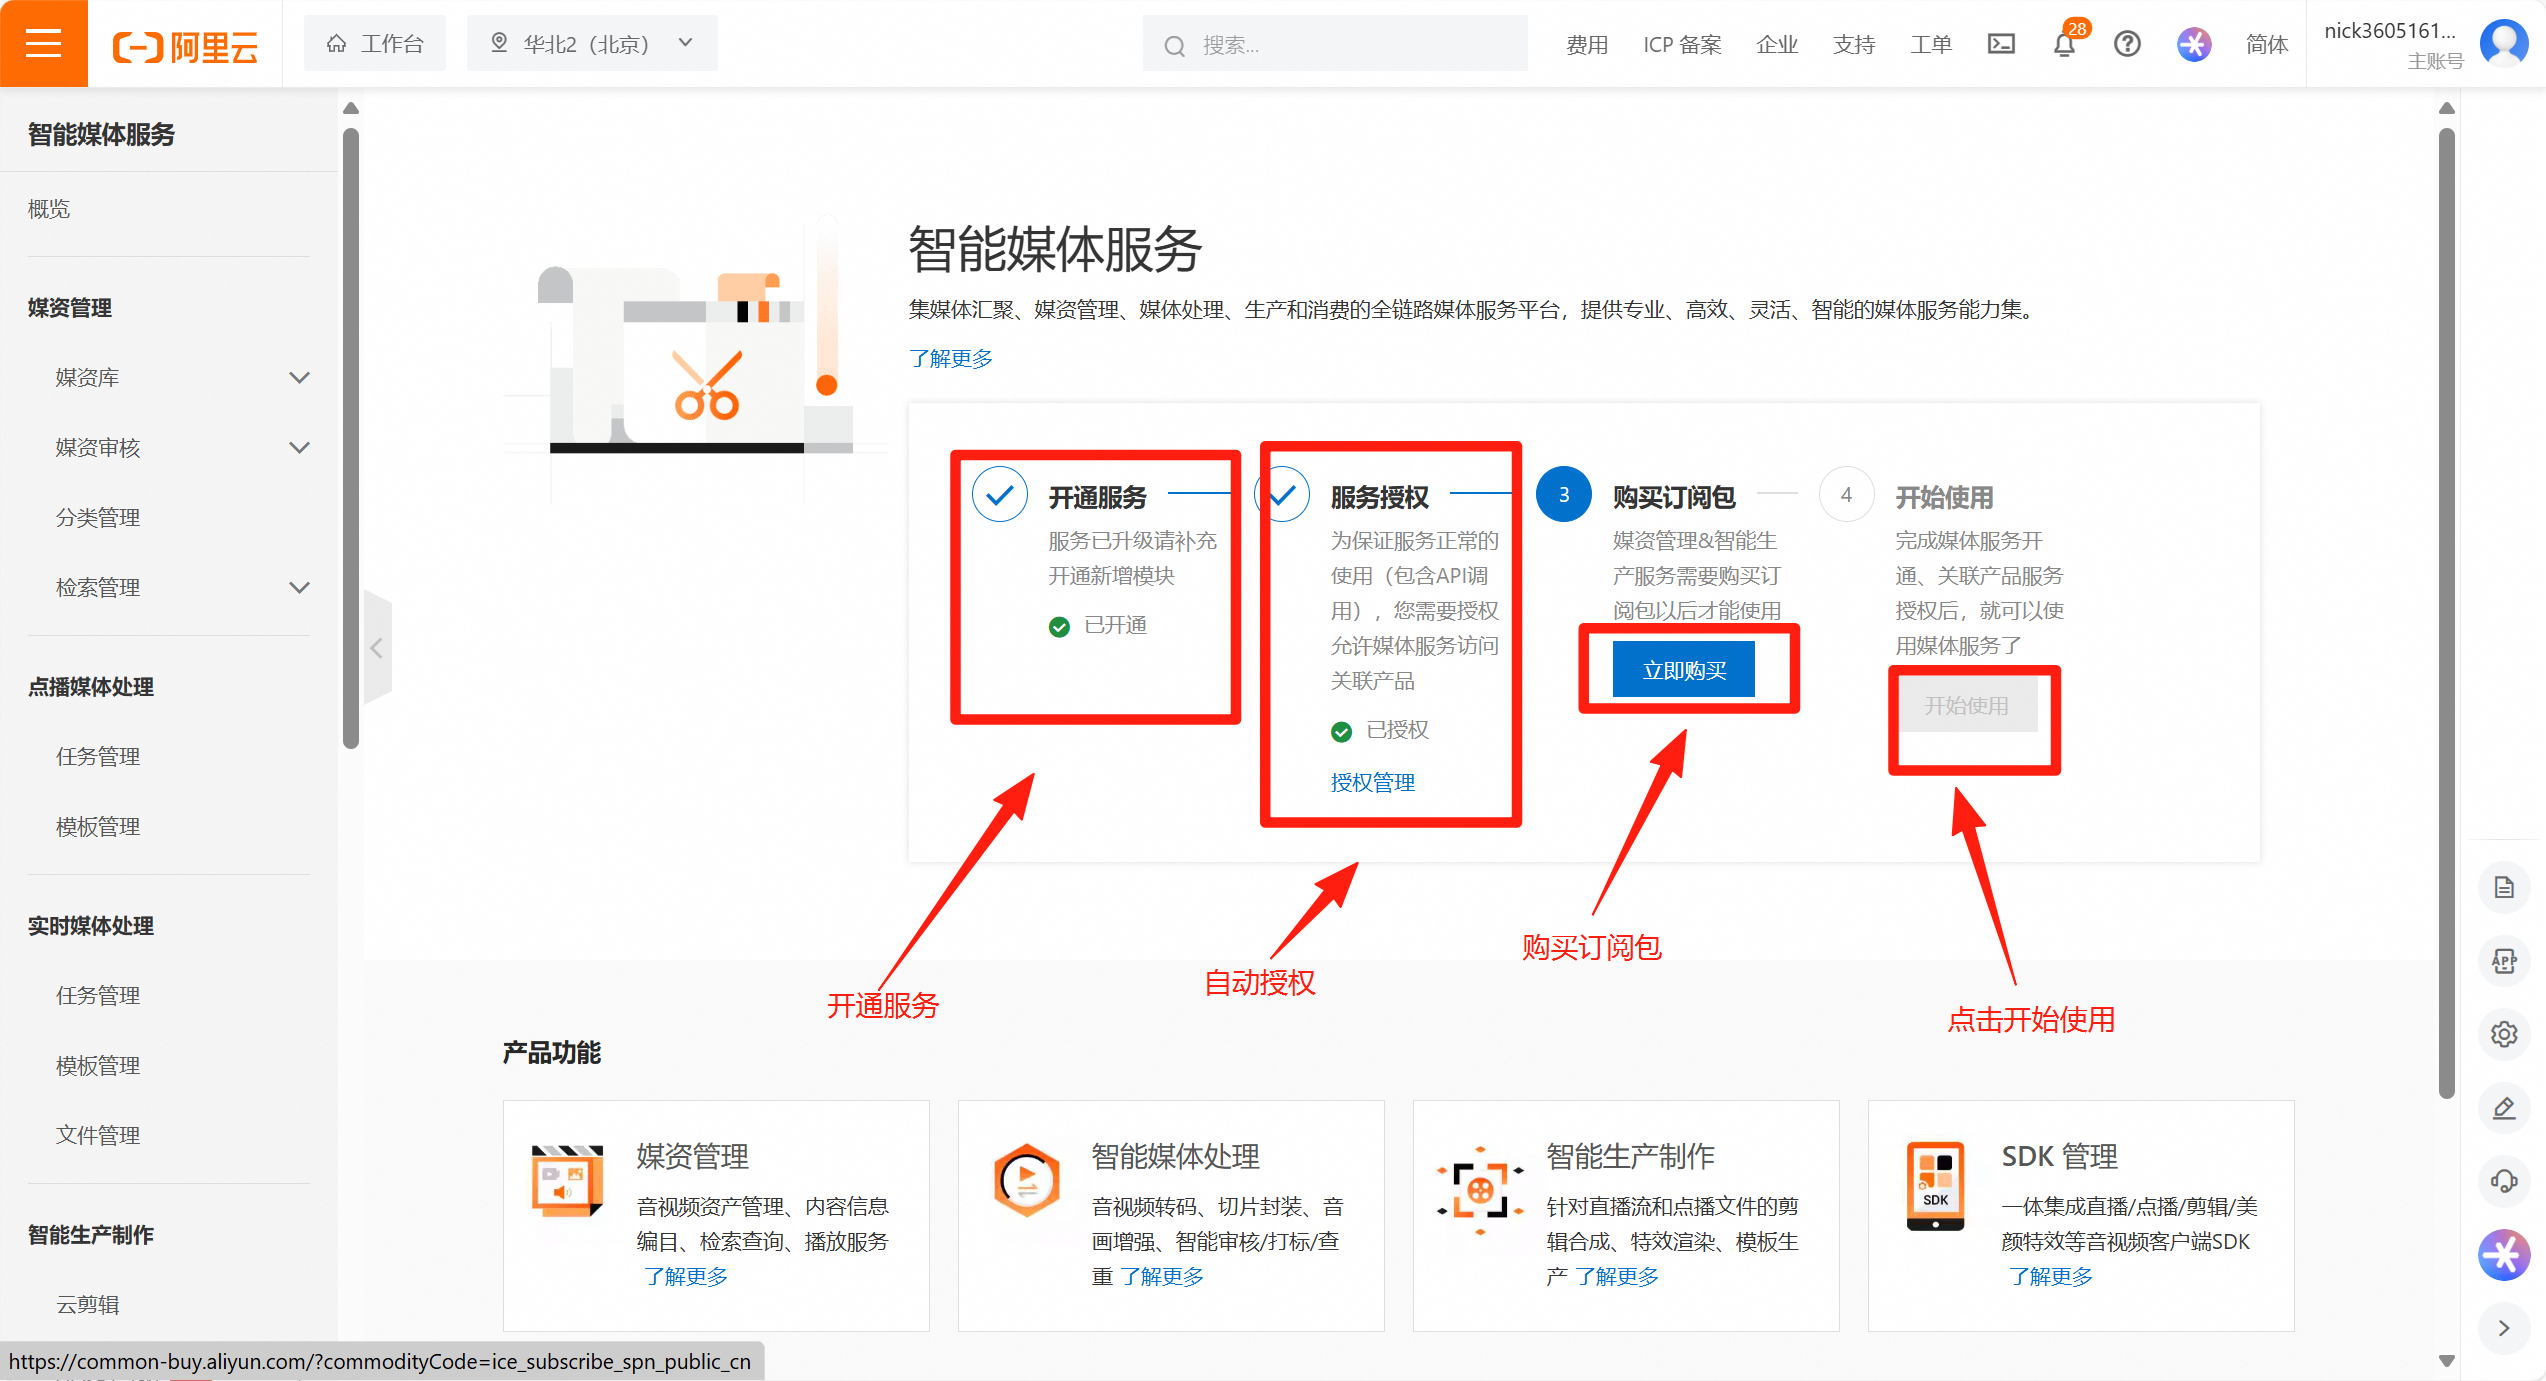
Task: Open the document icon in right rail
Action: [2504, 887]
